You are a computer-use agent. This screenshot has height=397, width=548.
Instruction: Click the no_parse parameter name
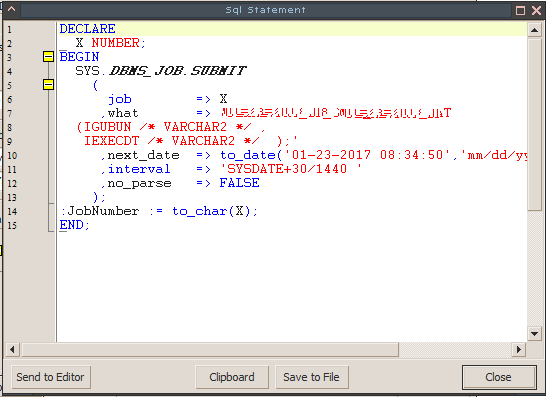(139, 183)
